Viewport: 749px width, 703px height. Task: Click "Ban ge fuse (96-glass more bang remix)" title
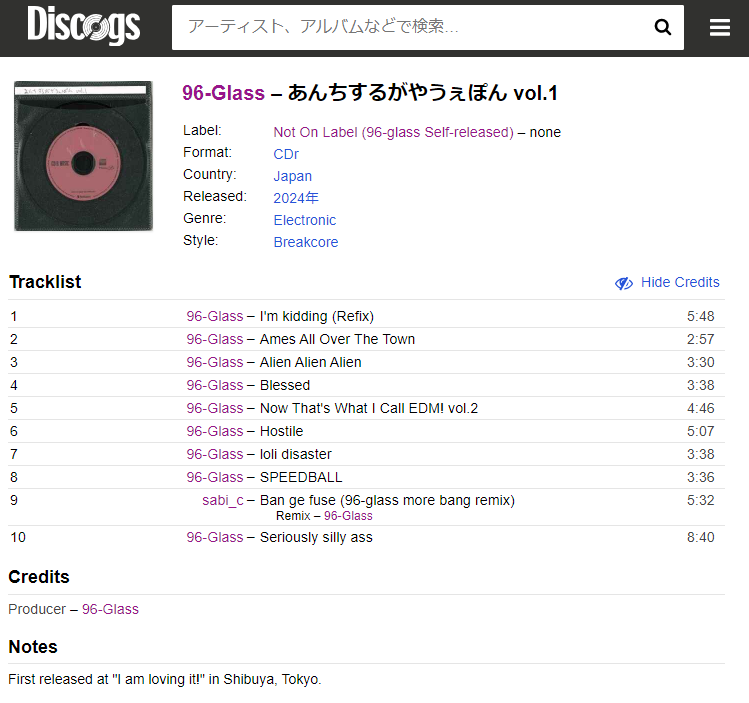[387, 500]
